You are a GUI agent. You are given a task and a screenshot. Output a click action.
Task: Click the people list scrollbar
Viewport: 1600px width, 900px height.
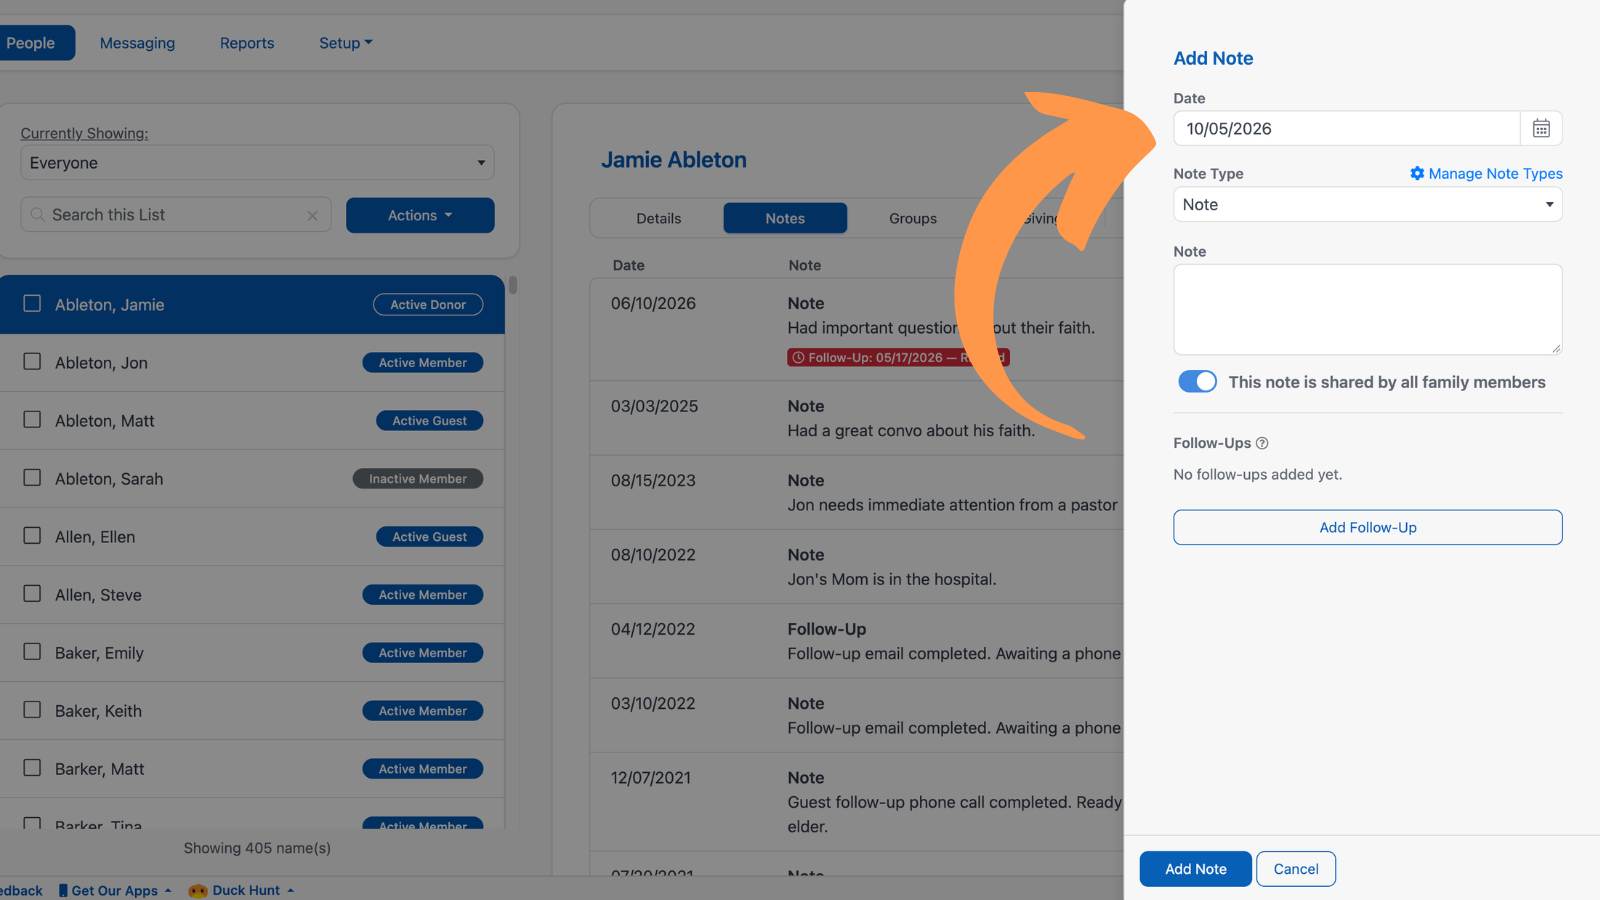tap(513, 285)
